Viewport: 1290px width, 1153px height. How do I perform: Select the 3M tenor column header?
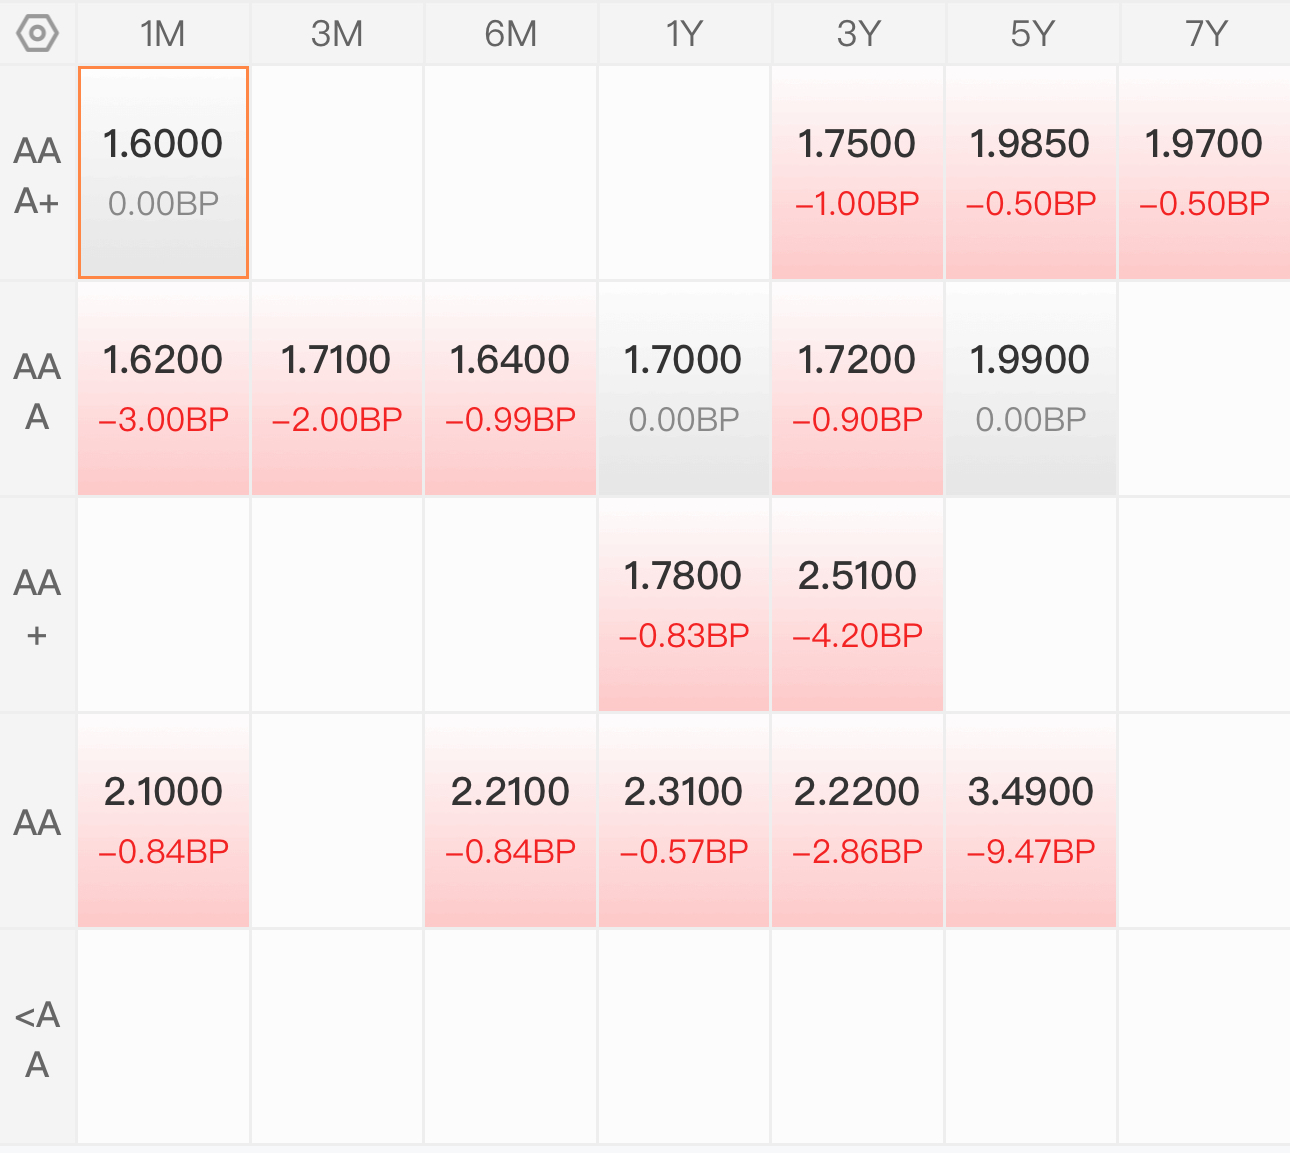[x=337, y=34]
